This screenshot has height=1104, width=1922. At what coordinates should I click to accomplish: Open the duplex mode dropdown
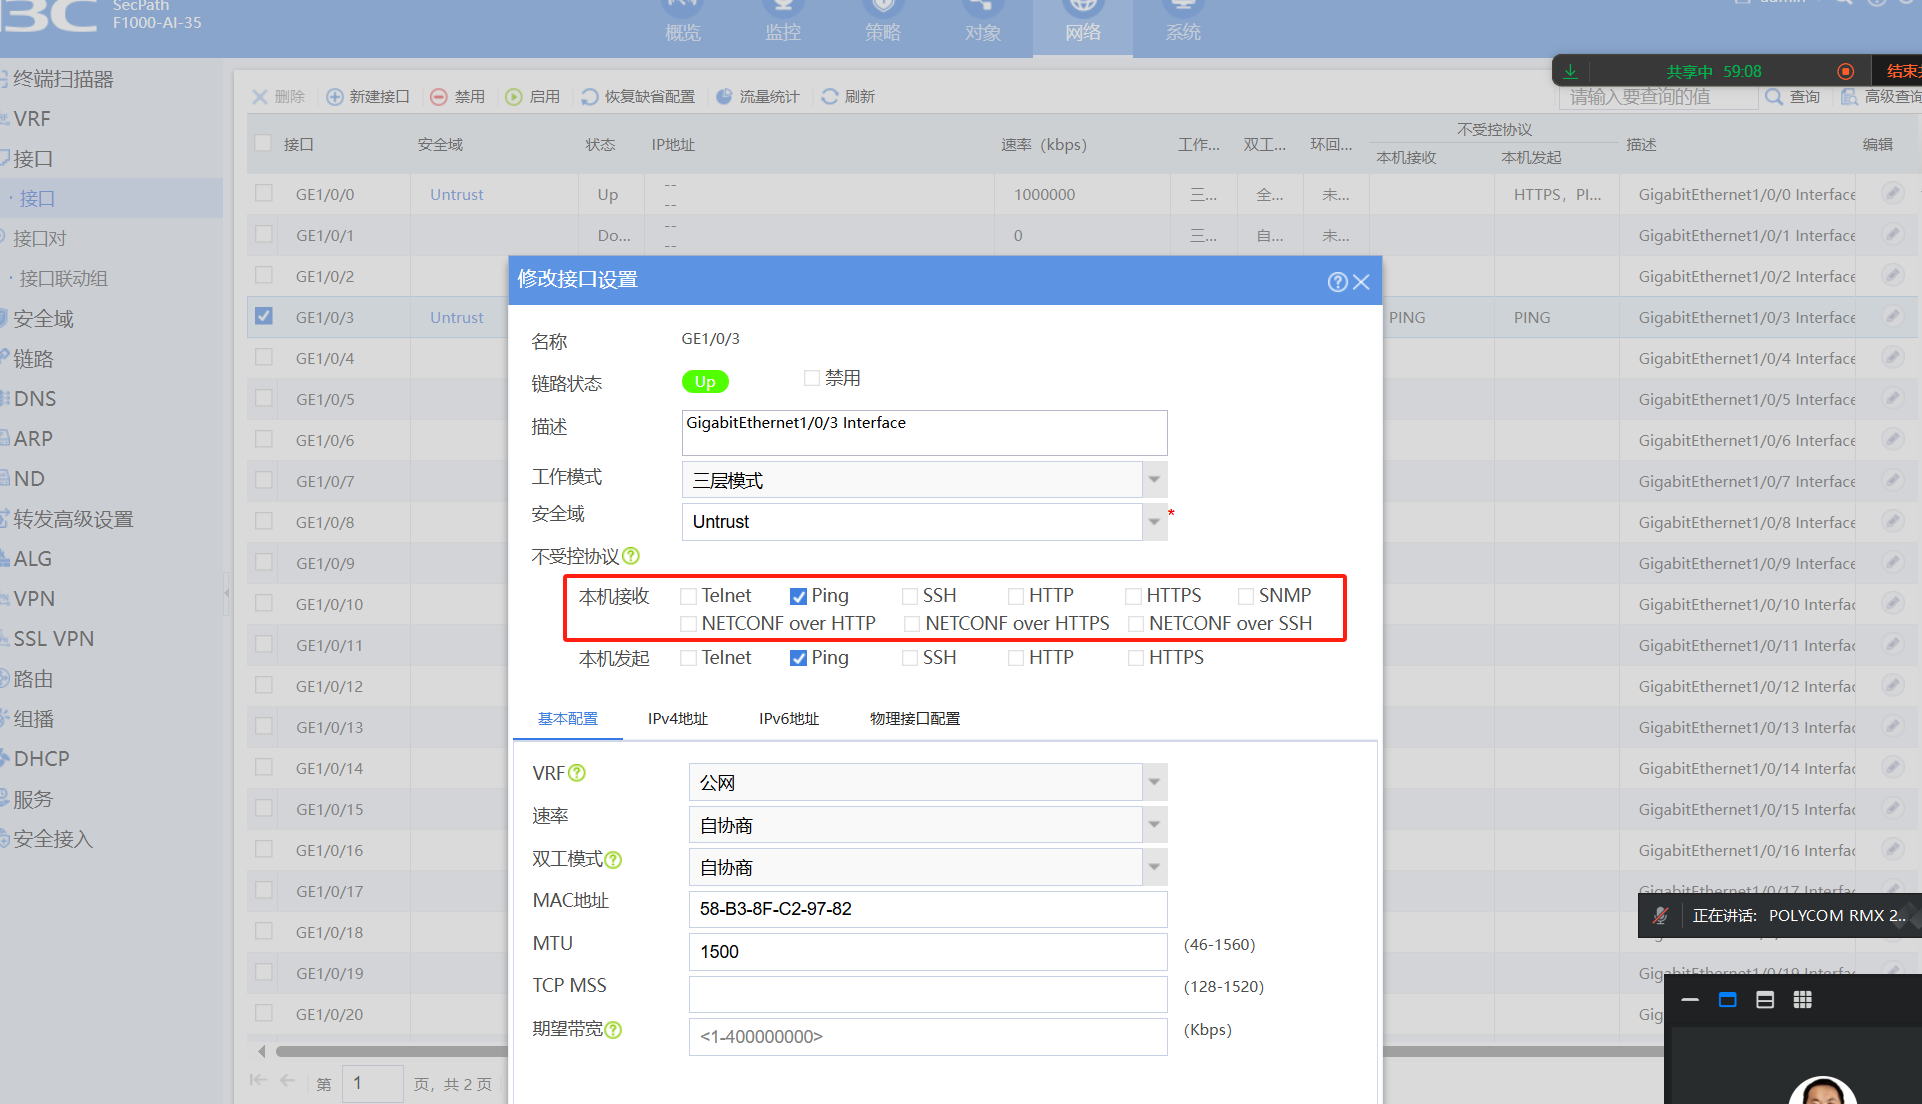(x=1154, y=867)
